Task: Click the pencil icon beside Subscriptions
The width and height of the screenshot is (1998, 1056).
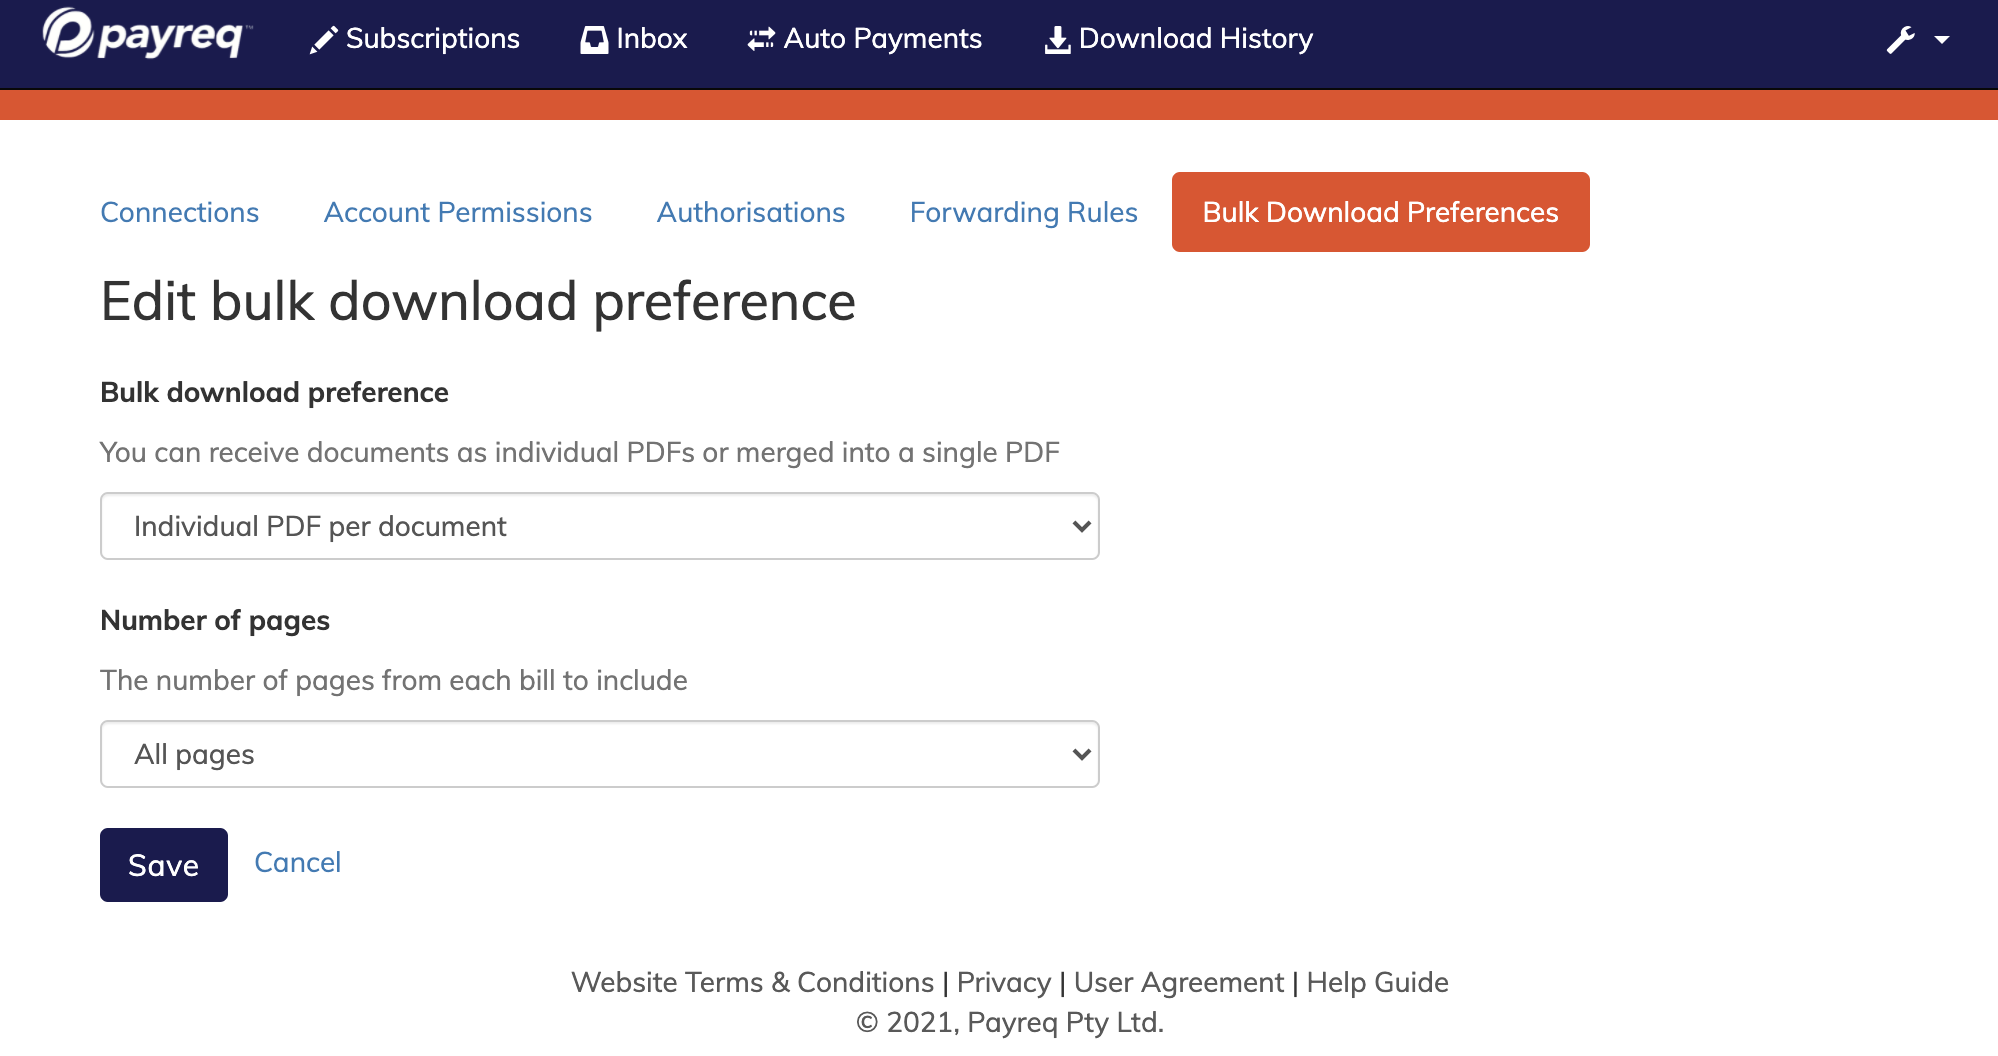Action: tap(322, 39)
